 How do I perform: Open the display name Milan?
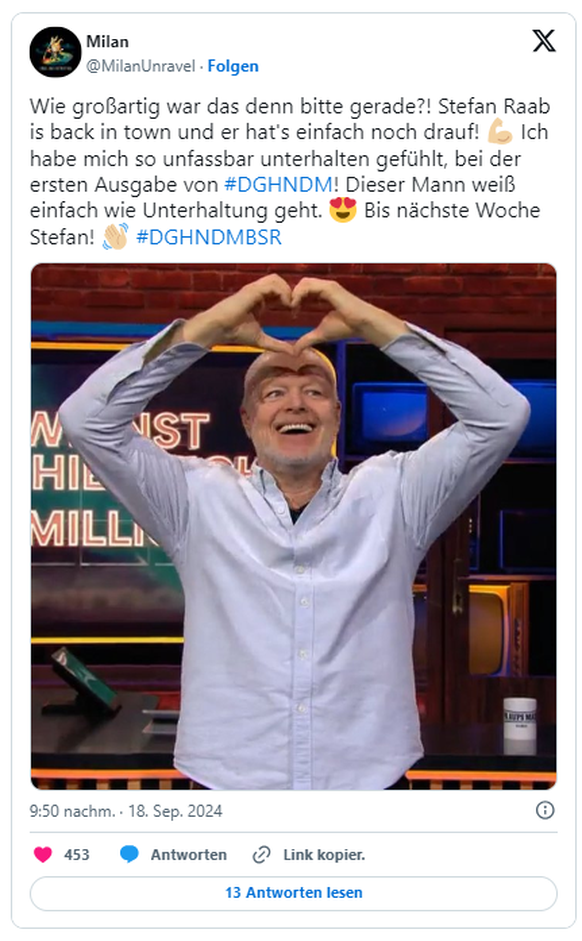click(107, 41)
